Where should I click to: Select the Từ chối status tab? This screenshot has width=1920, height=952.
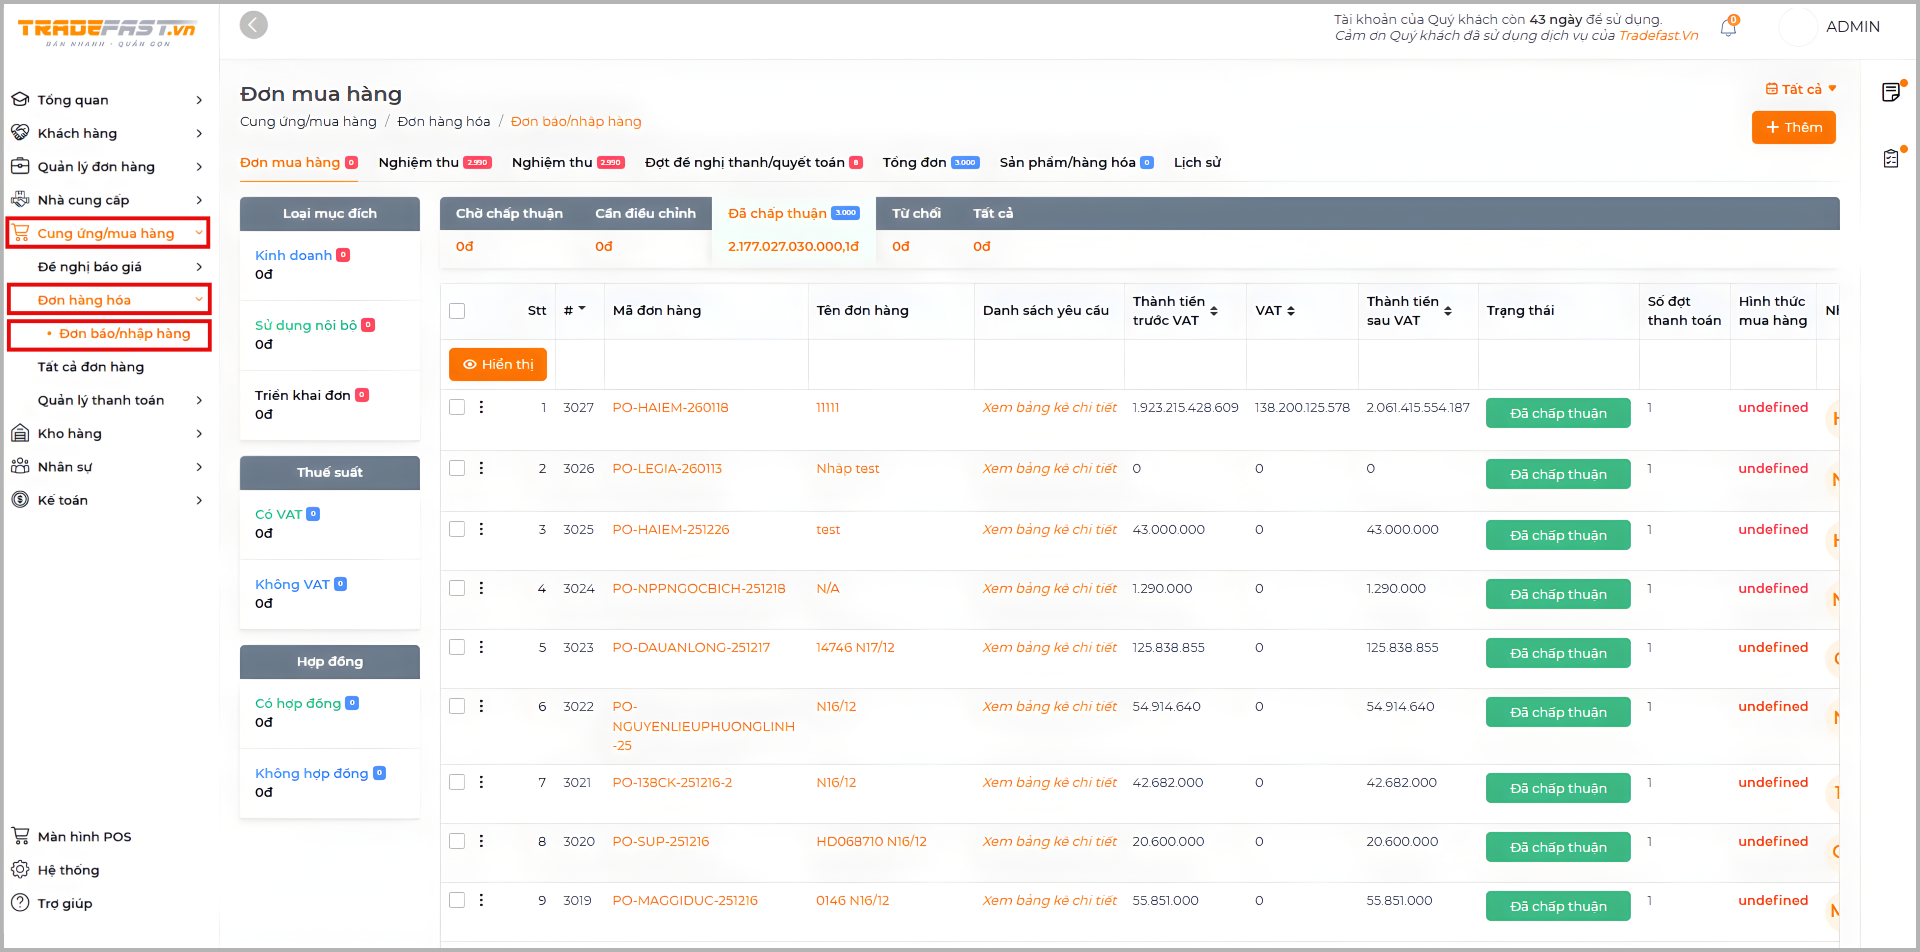click(x=915, y=213)
